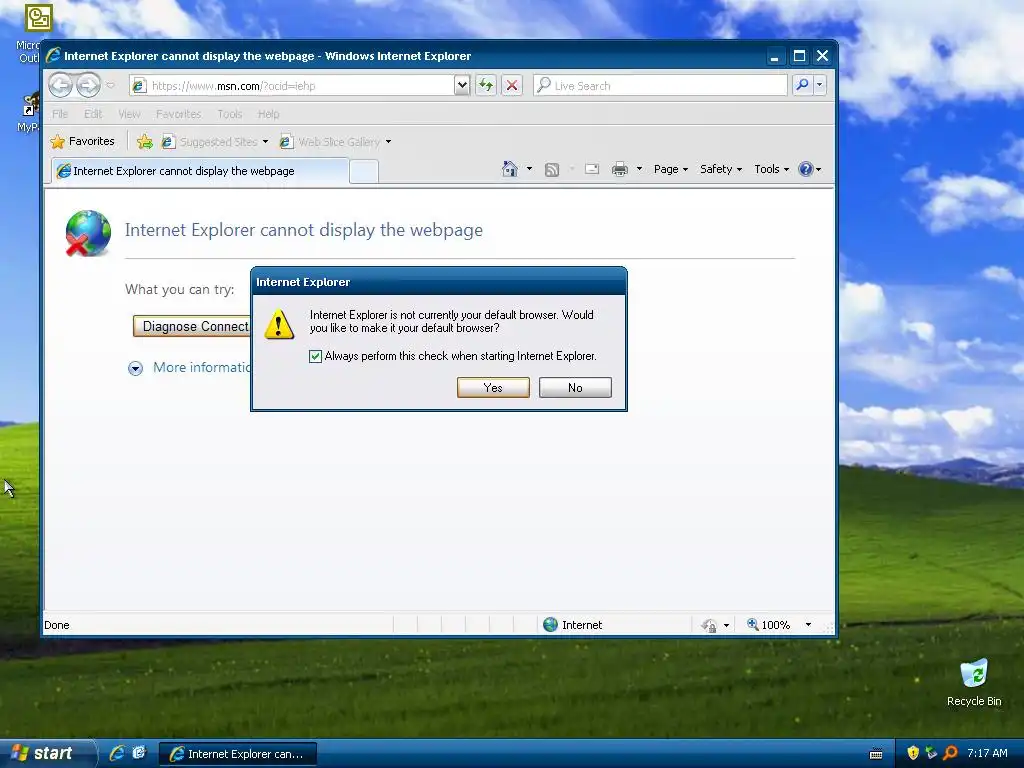Click the Read Mail envelope icon

click(x=592, y=169)
